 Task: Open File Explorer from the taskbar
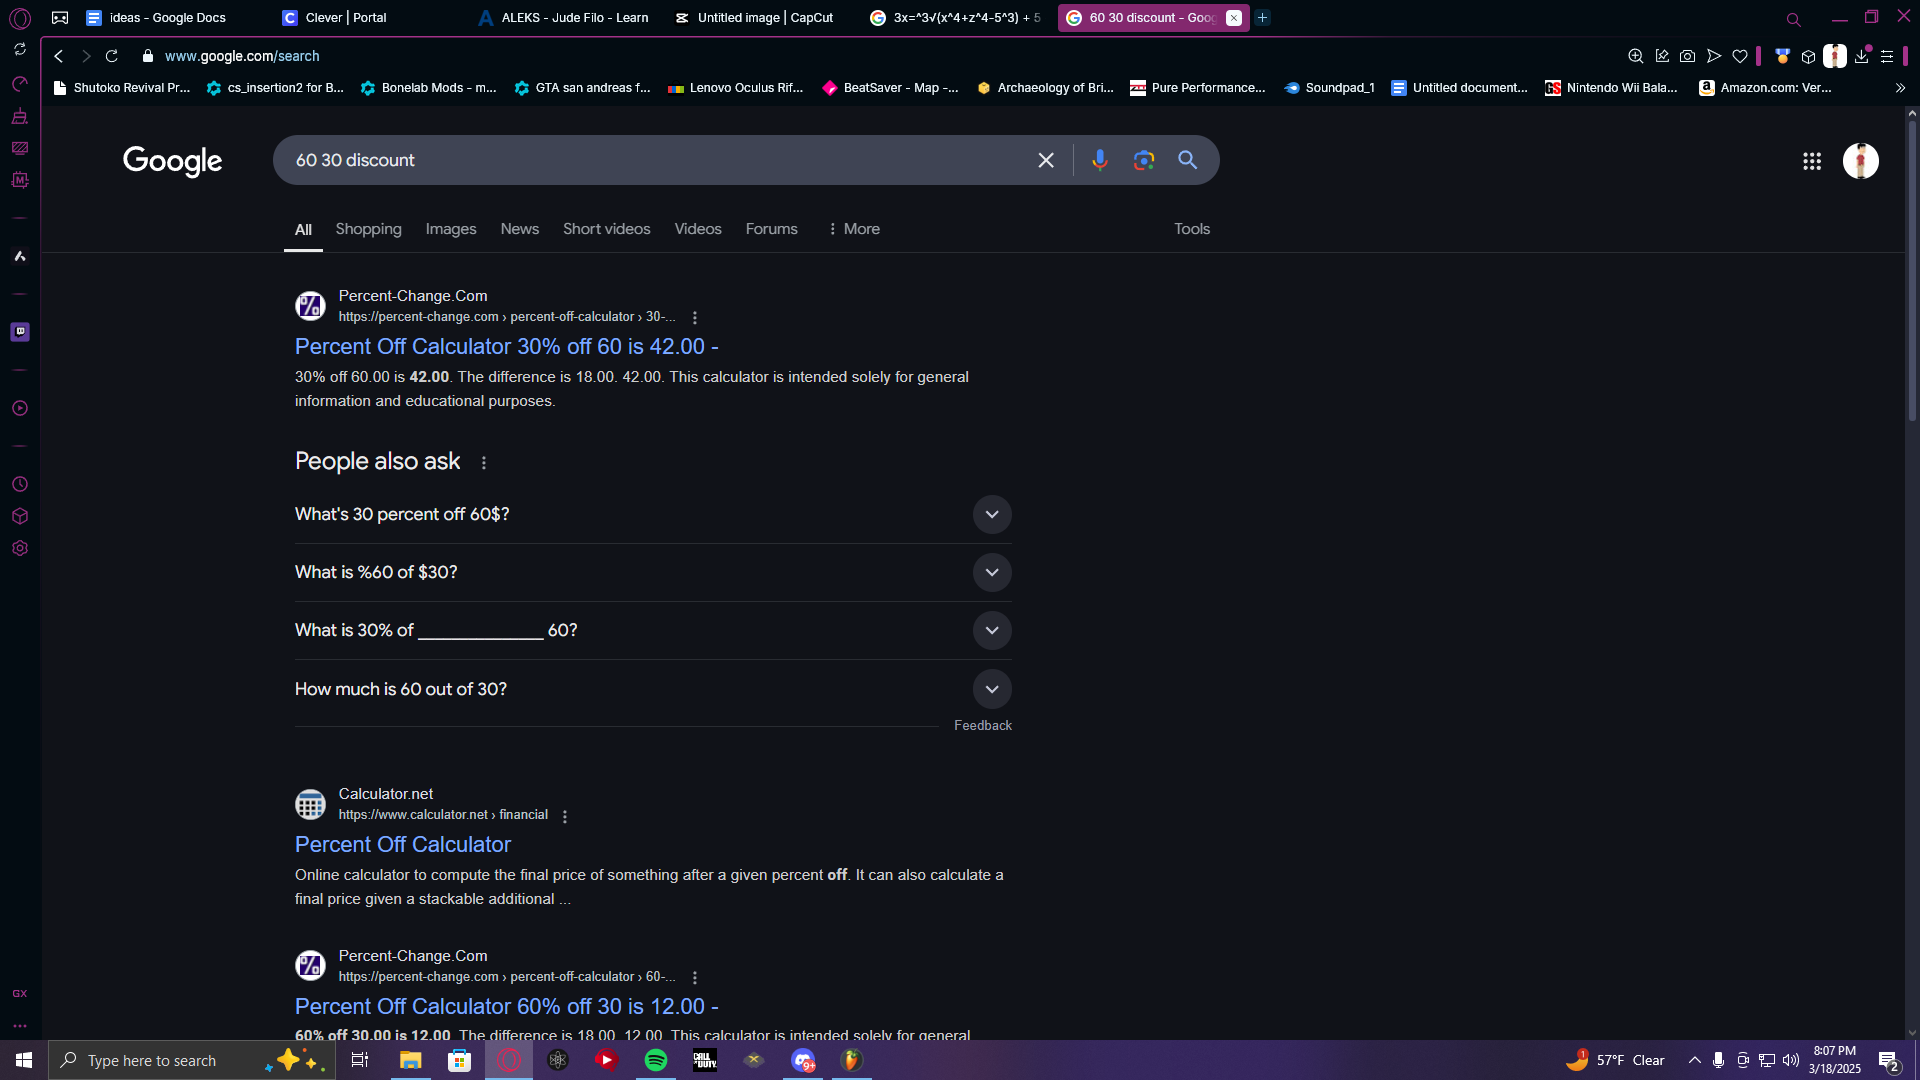tap(410, 1060)
